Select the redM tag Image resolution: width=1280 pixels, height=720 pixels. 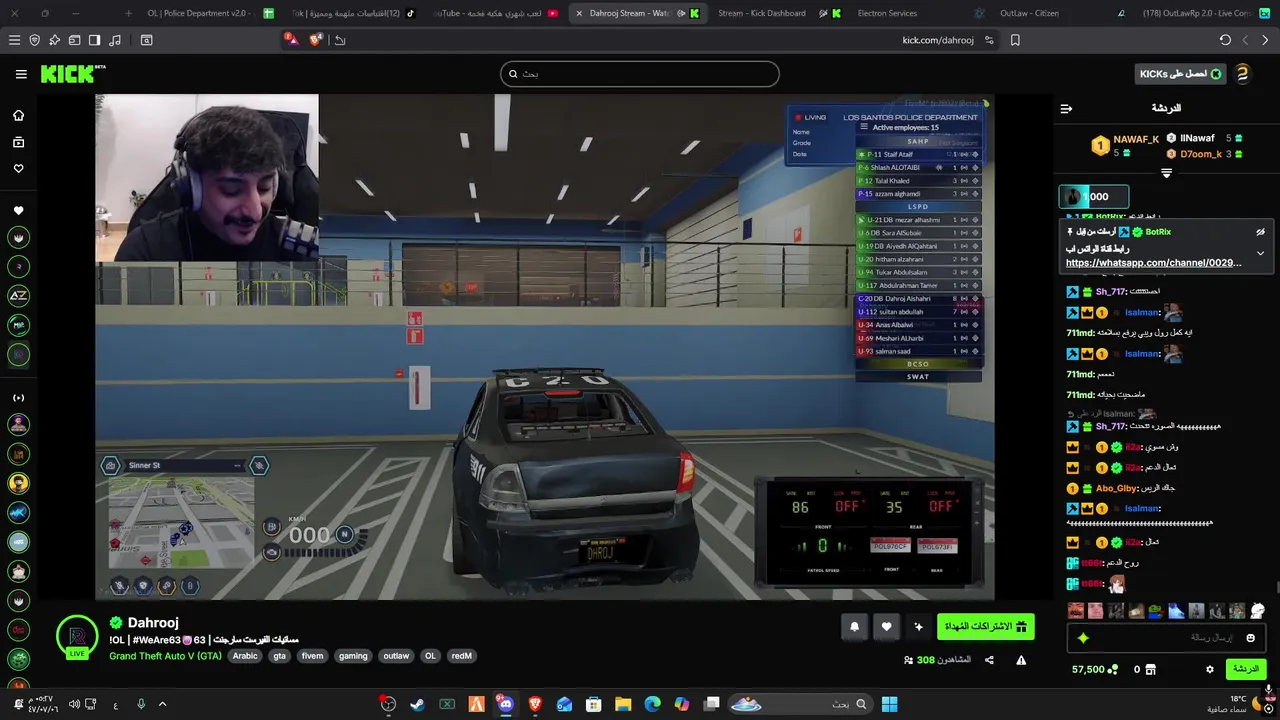click(x=461, y=656)
